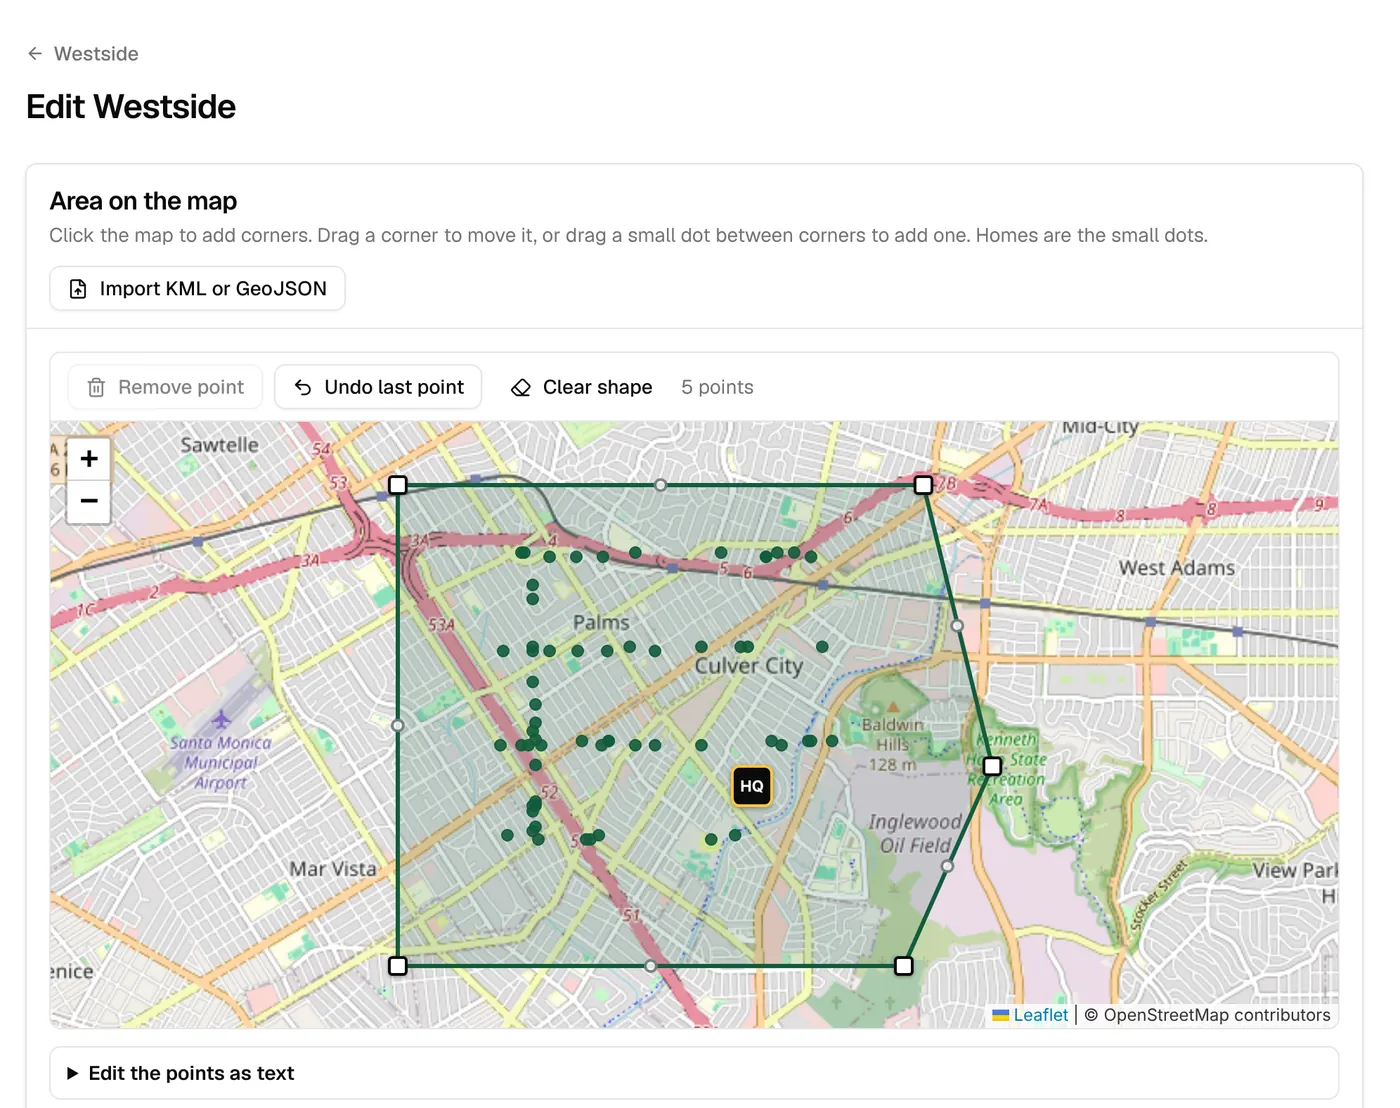This screenshot has width=1400, height=1108.
Task: Zoom in on the map
Action: [89, 459]
